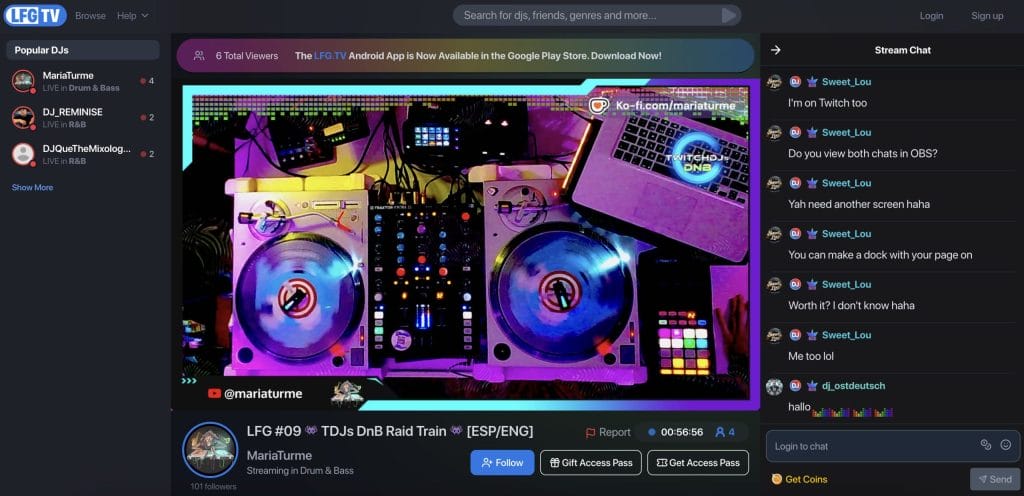Open the Help dropdown menu
1024x496 pixels.
tap(132, 16)
